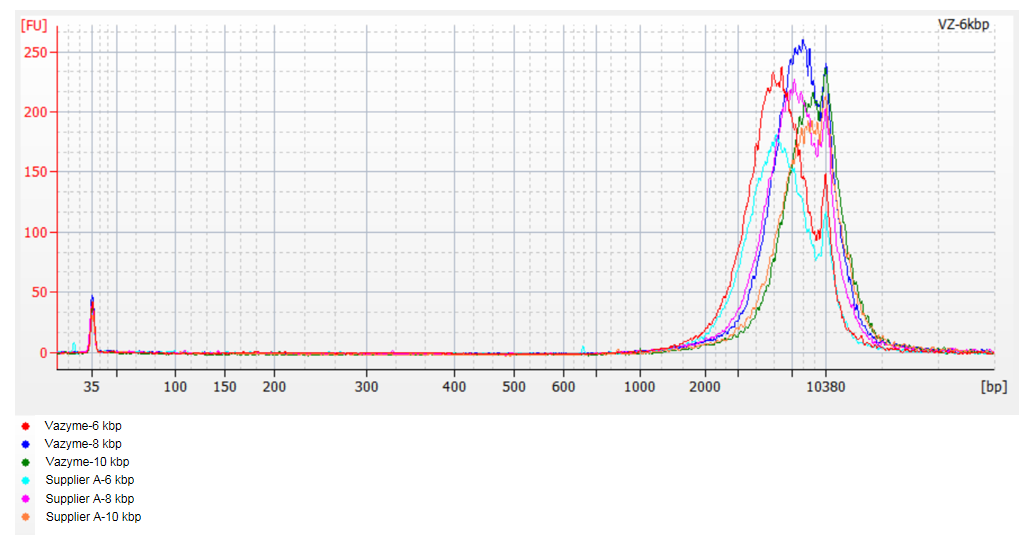Click the lower marker peak at 35 bp
The width and height of the screenshot is (1036, 535).
[92, 300]
